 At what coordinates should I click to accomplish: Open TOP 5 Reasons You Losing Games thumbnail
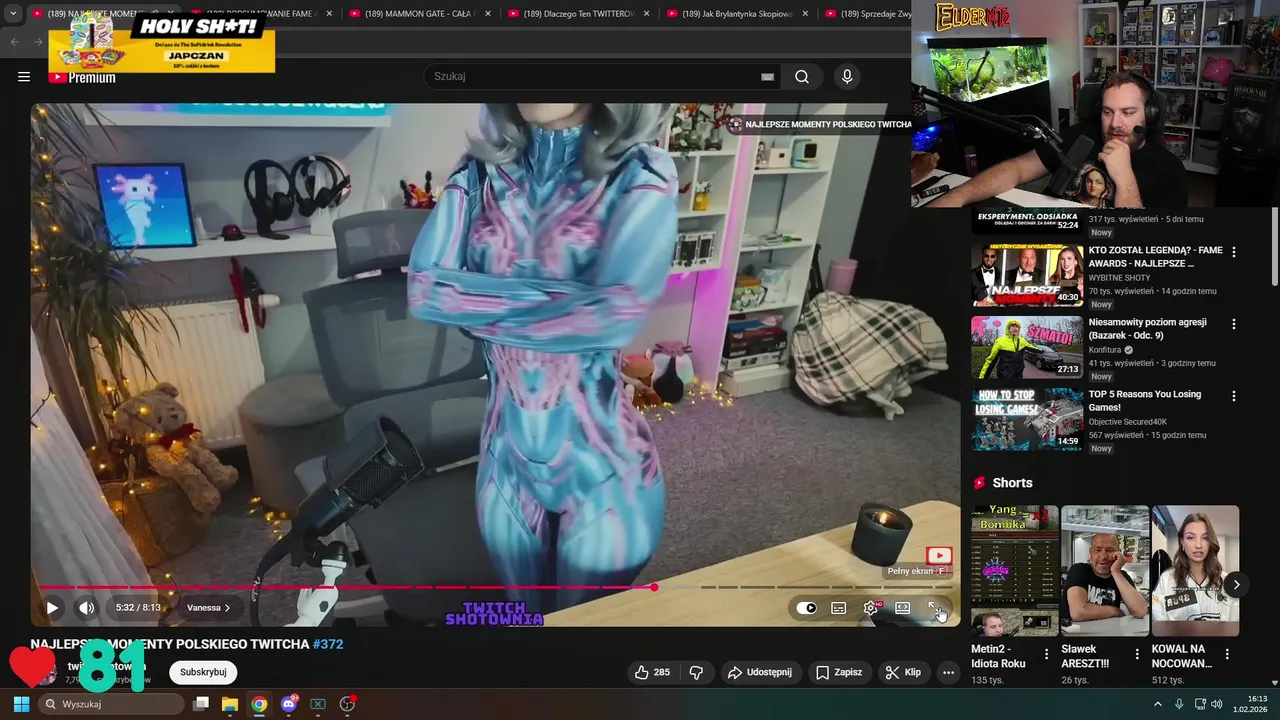tap(1027, 419)
